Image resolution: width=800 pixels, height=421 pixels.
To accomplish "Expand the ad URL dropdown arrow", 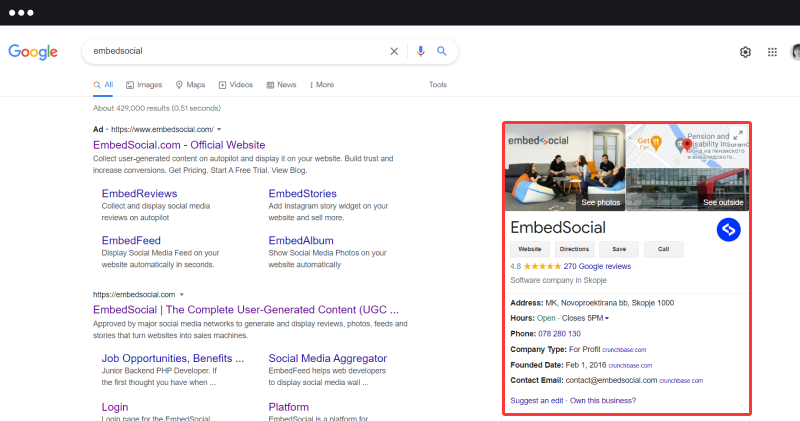I will point(219,130).
